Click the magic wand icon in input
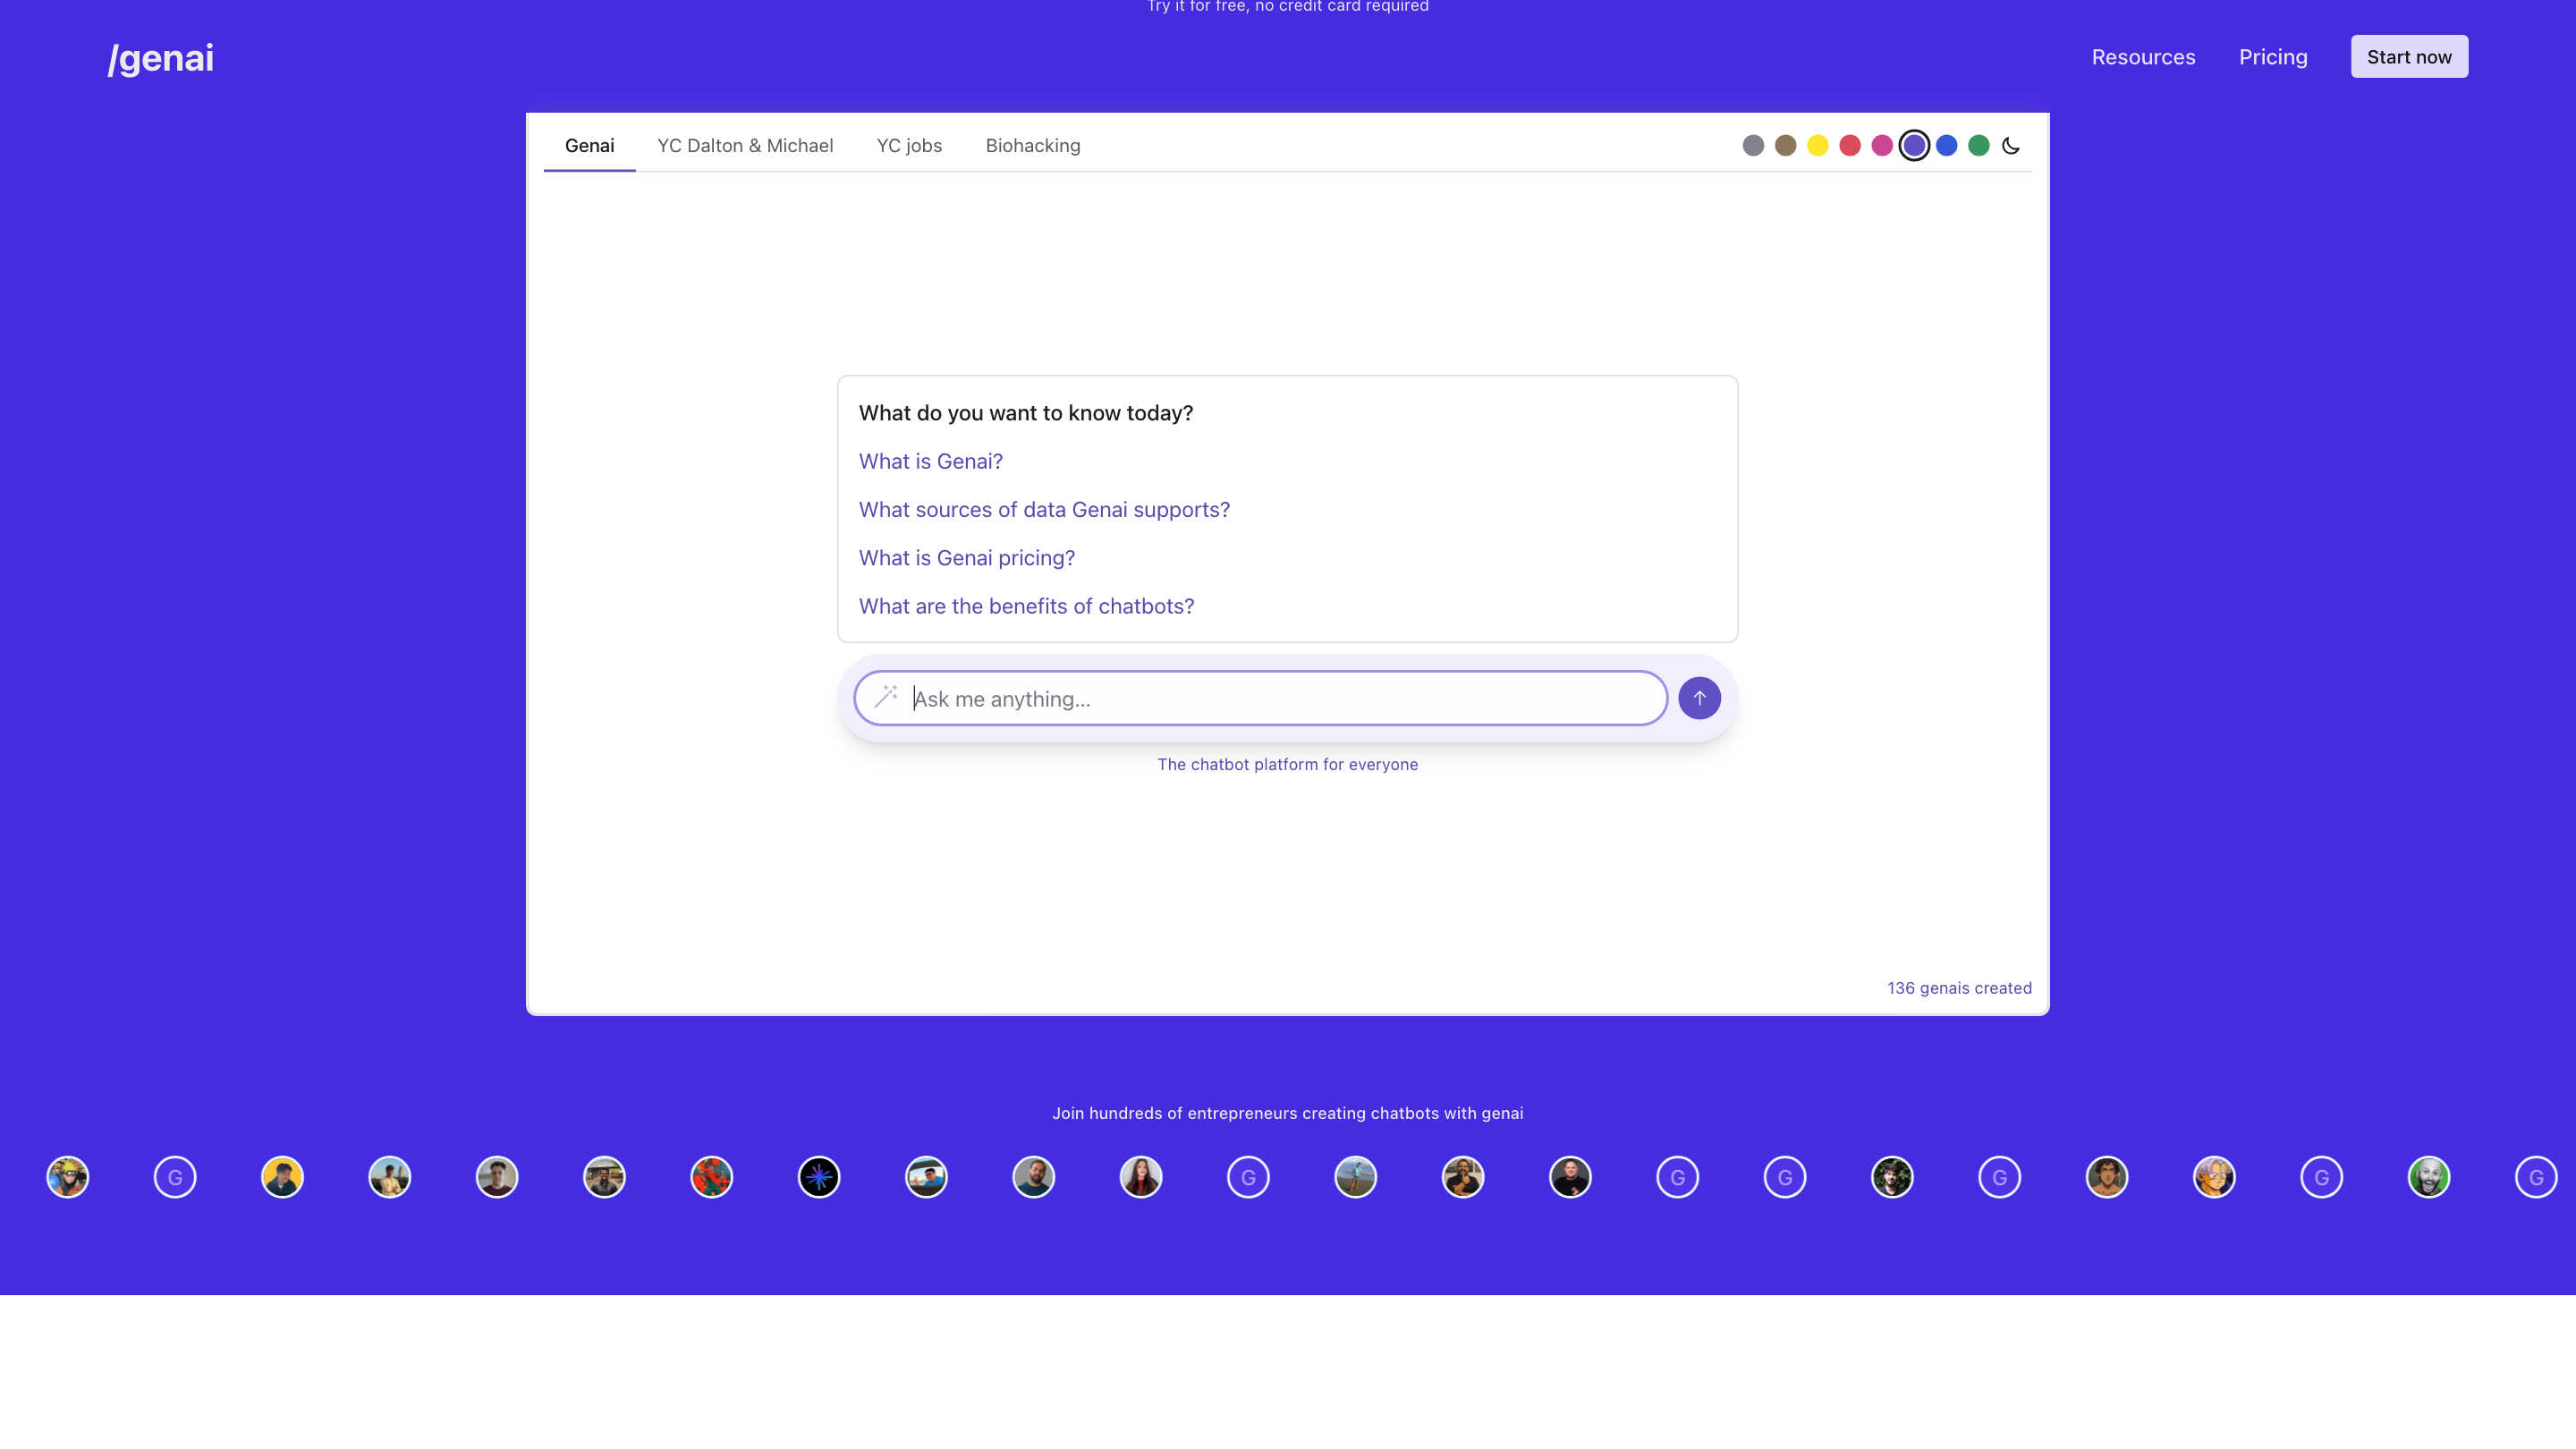The image size is (2576, 1449). pos(886,697)
